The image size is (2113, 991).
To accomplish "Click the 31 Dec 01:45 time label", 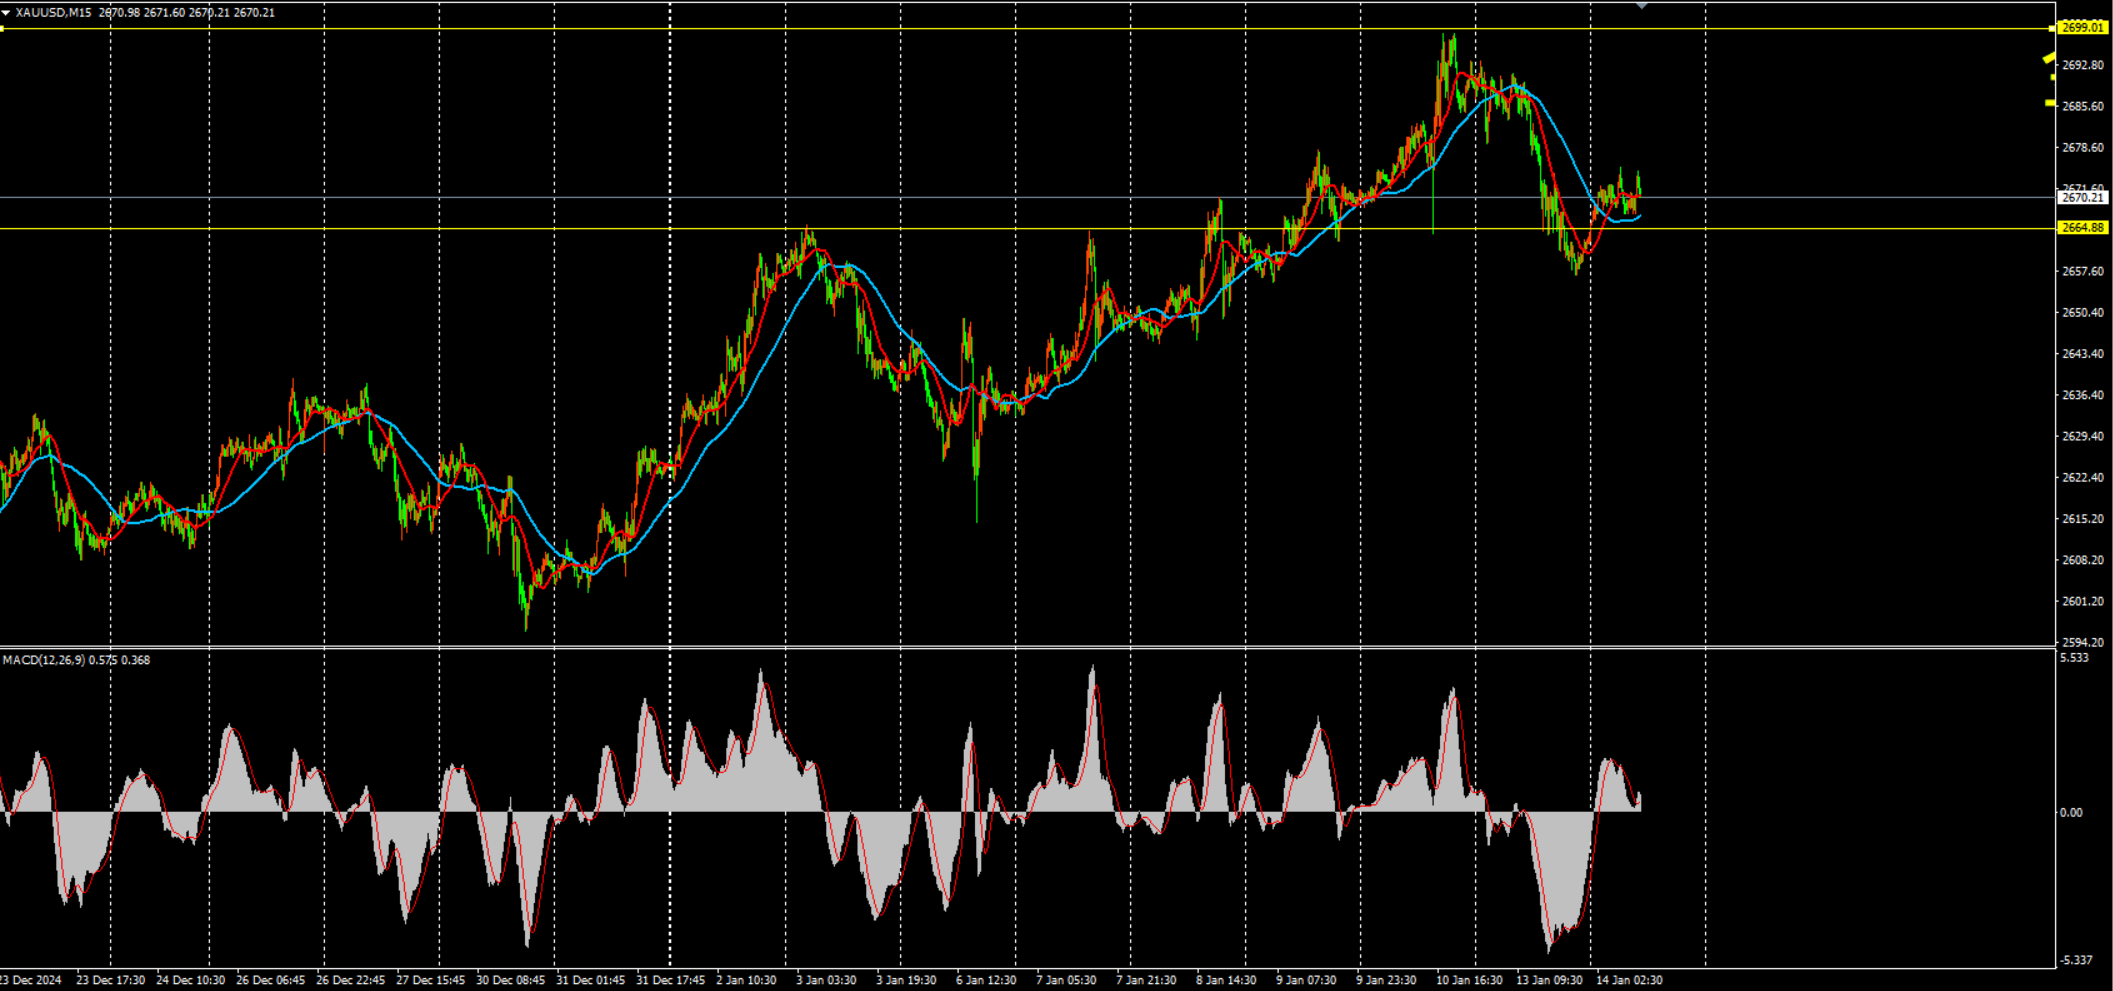I will [x=590, y=980].
